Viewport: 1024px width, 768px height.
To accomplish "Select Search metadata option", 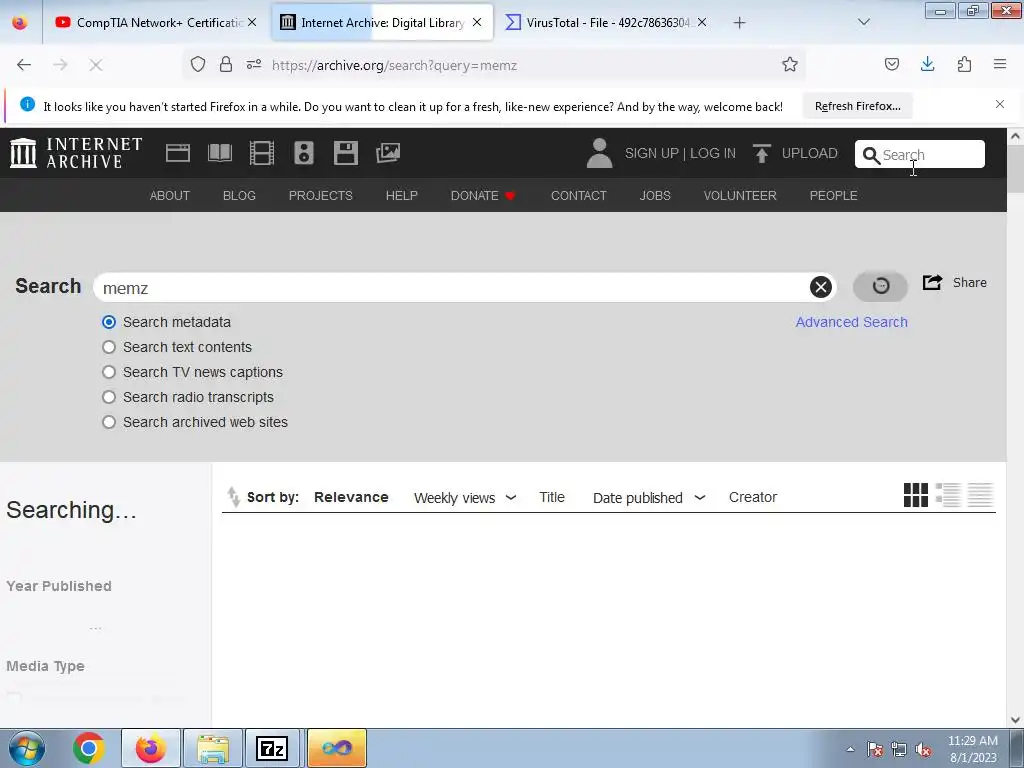I will pos(109,322).
